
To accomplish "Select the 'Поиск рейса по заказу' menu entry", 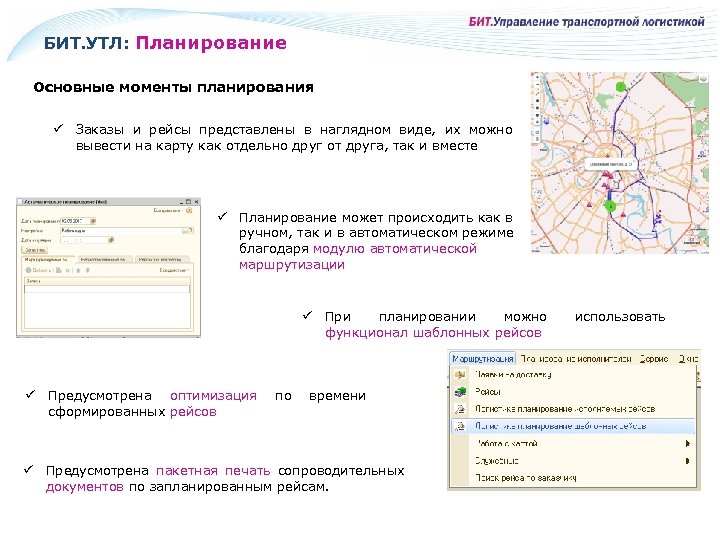I will click(572, 478).
